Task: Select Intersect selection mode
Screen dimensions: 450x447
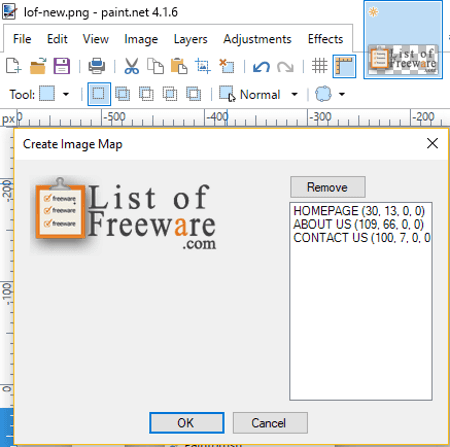Action: [x=170, y=94]
